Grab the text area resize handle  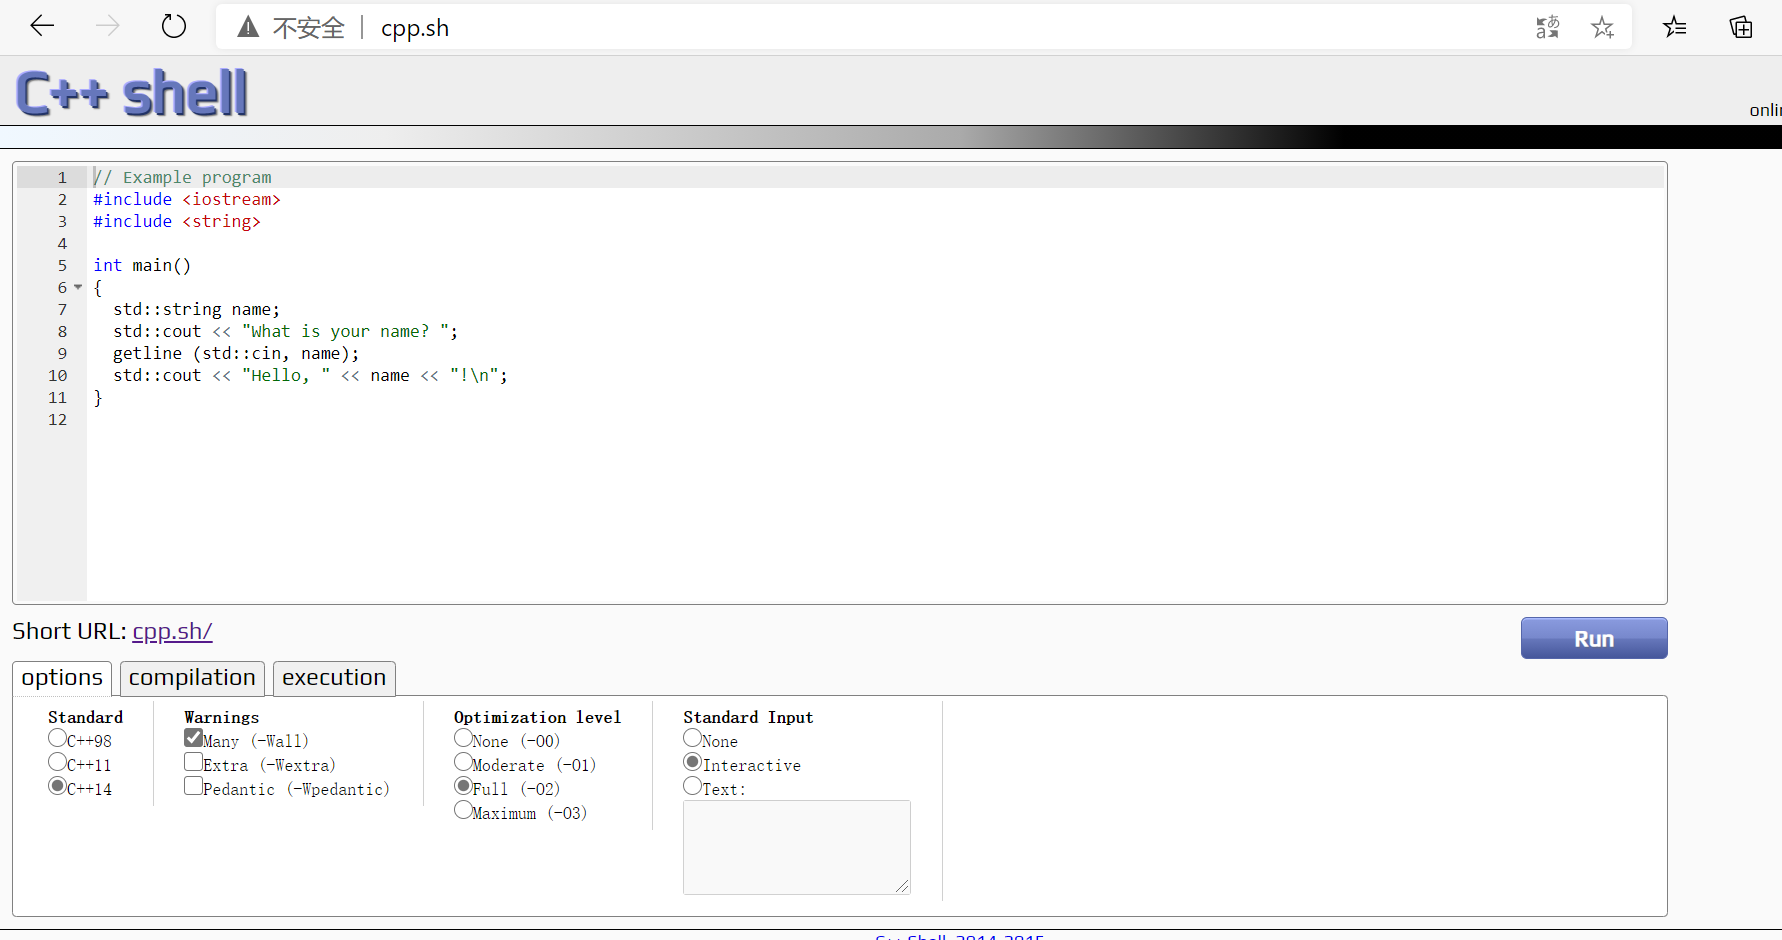click(x=902, y=886)
